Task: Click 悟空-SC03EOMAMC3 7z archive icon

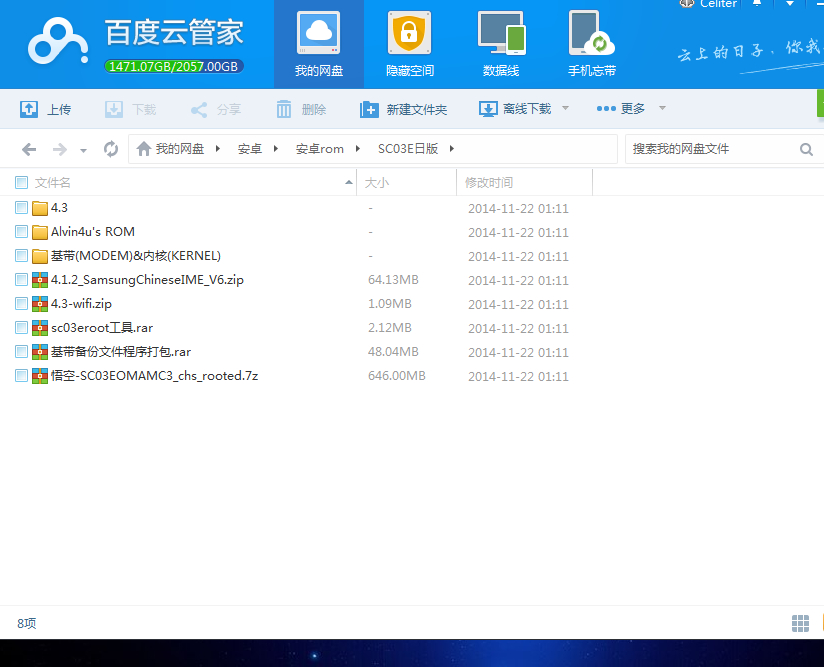Action: (40, 376)
